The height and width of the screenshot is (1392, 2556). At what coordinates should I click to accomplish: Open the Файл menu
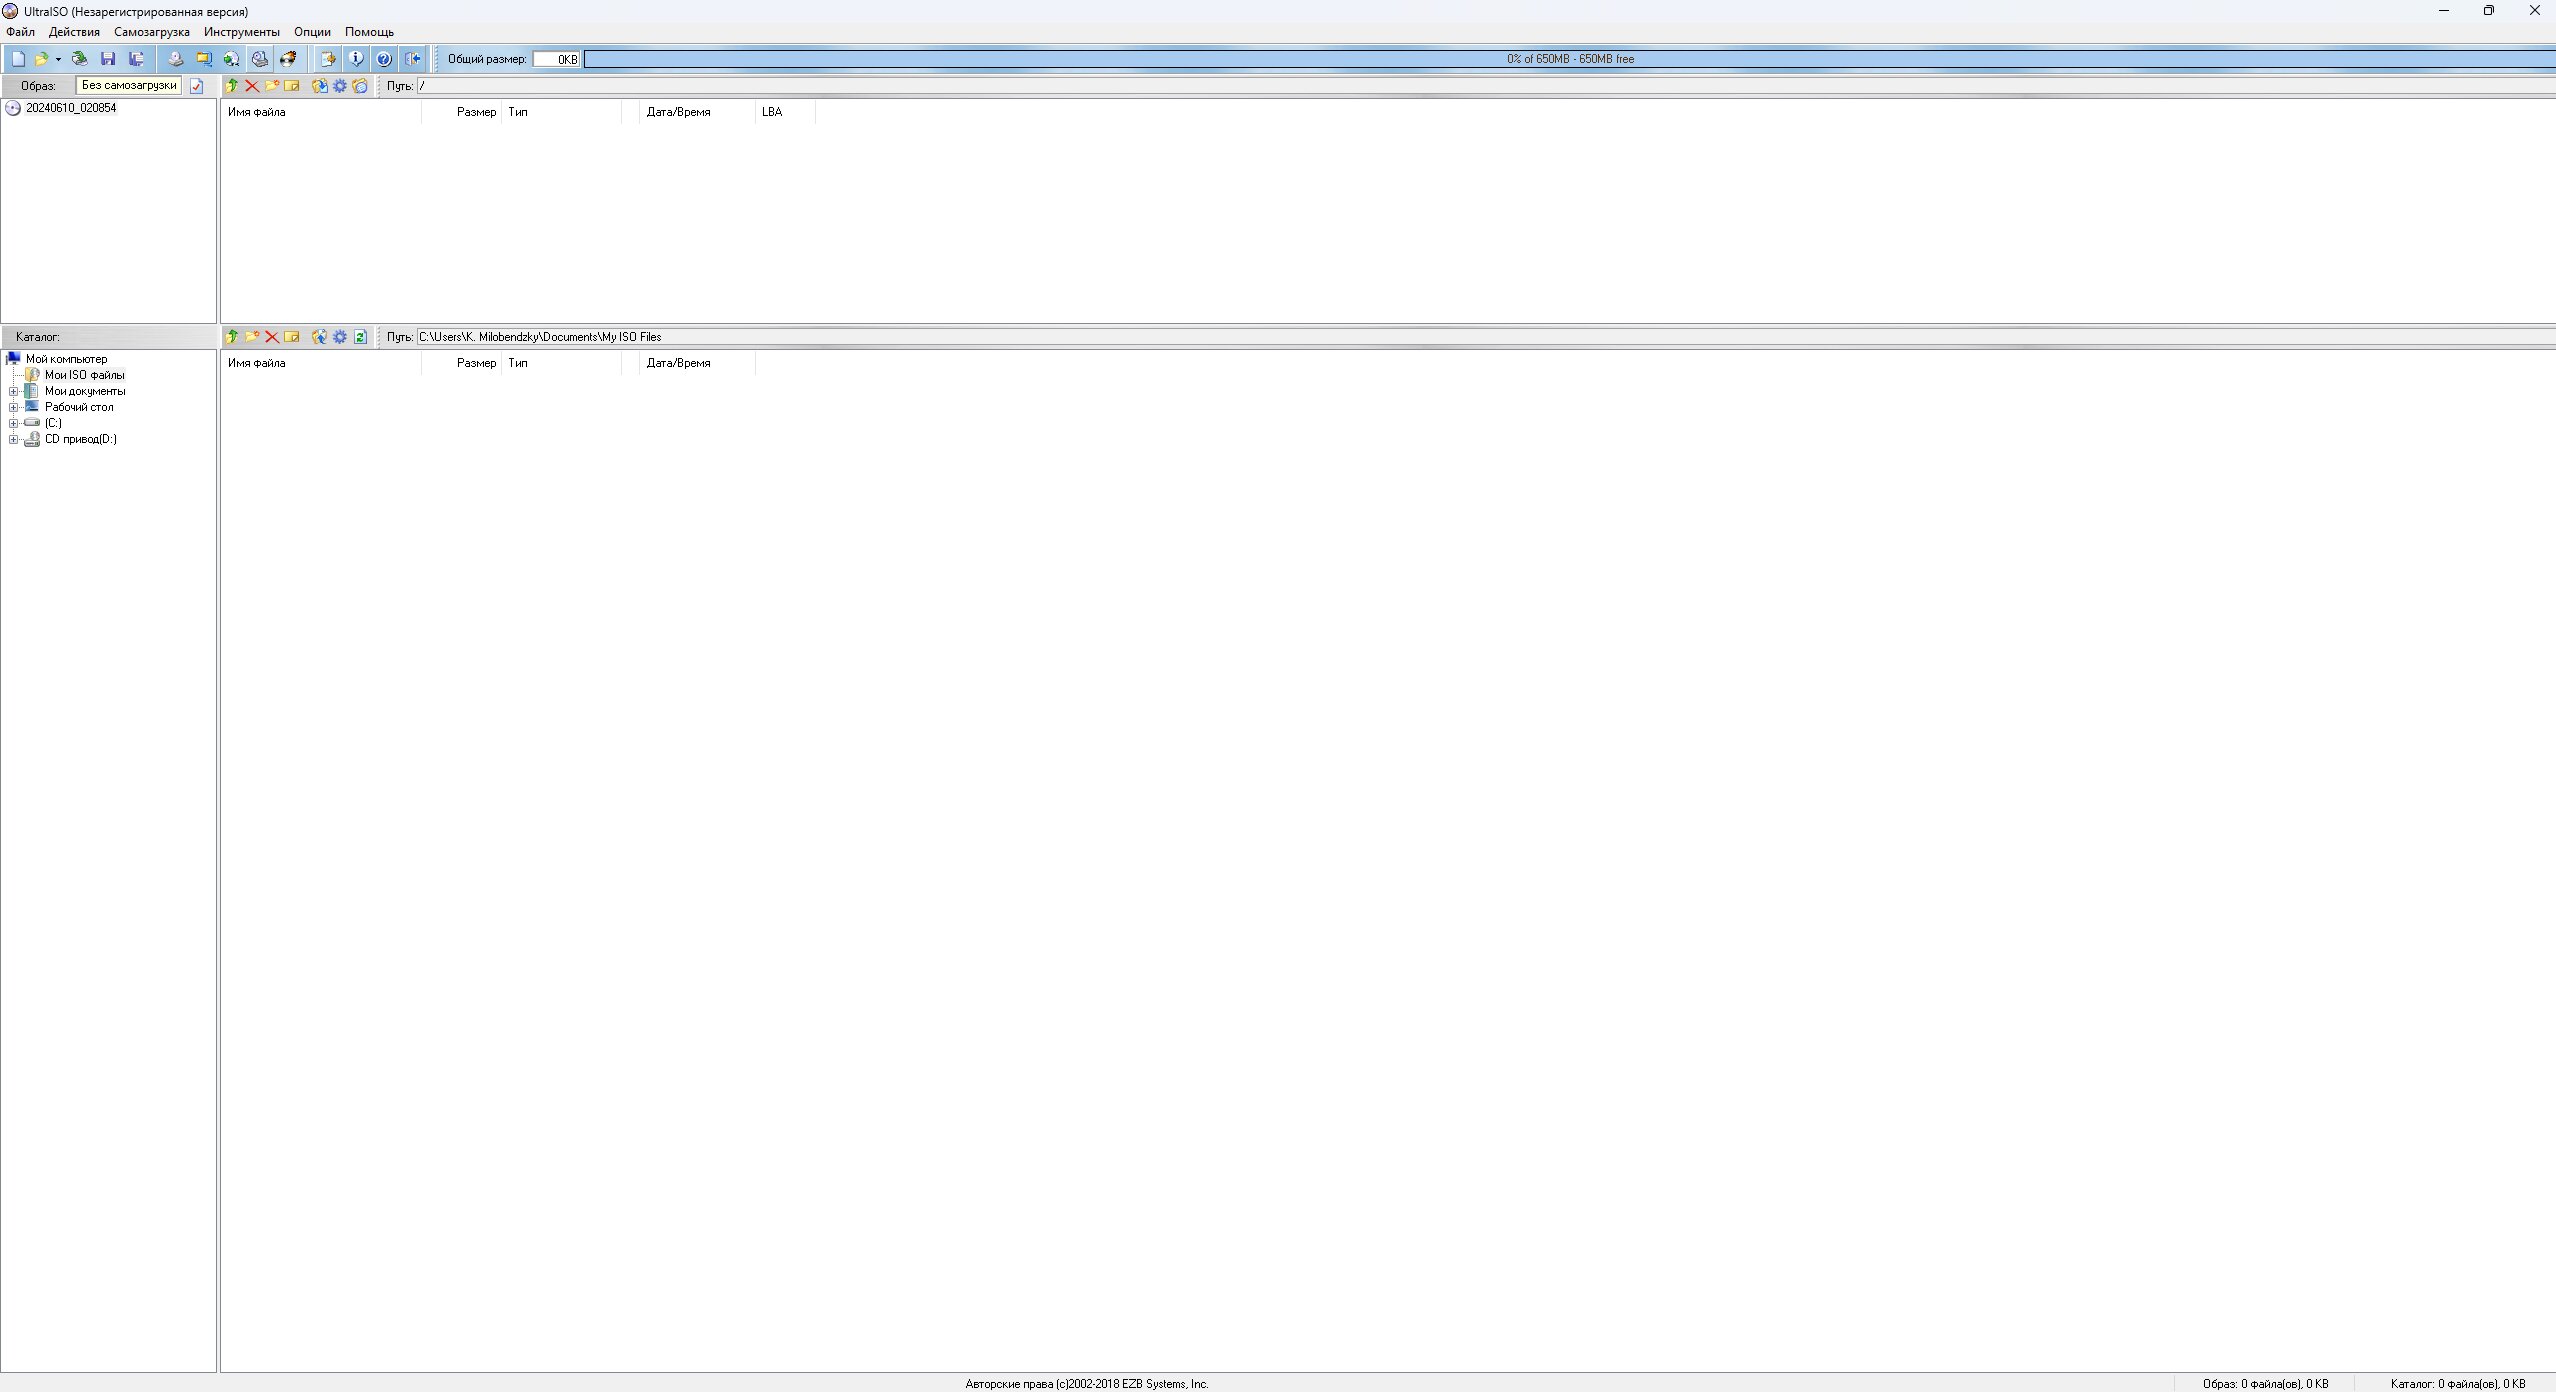tap(20, 32)
